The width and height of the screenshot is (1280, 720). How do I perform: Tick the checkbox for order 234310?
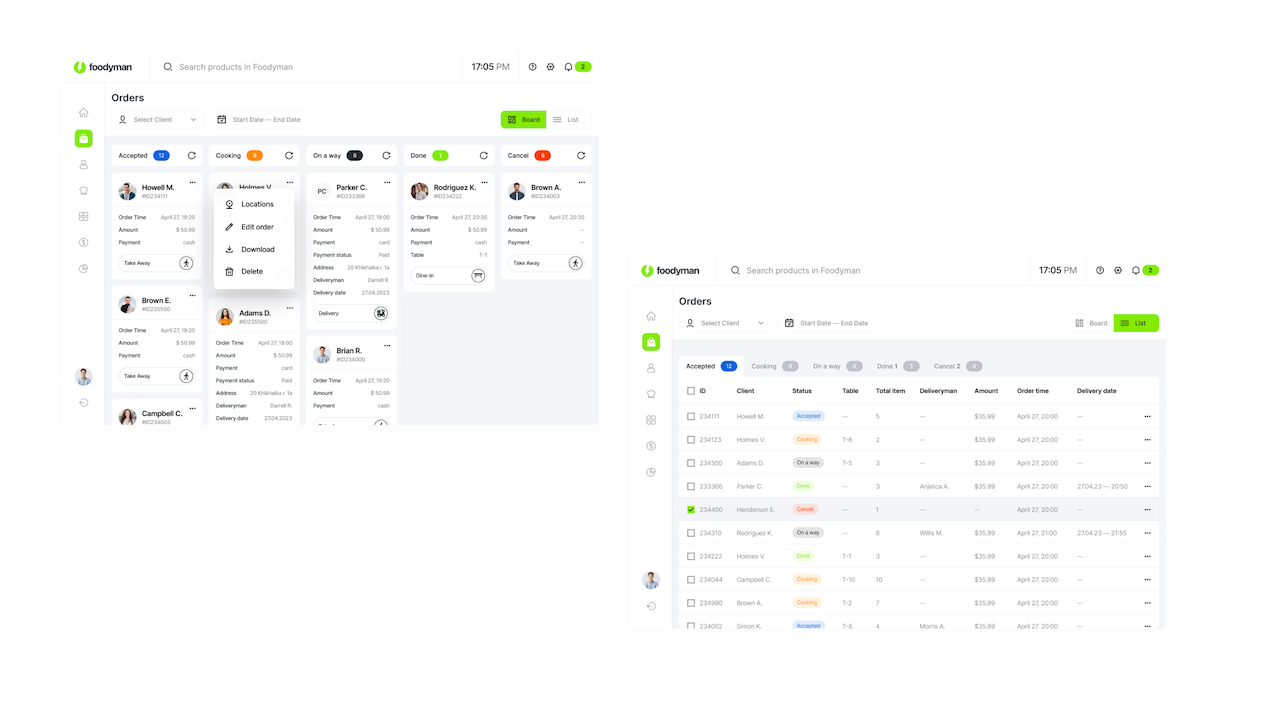(x=691, y=533)
